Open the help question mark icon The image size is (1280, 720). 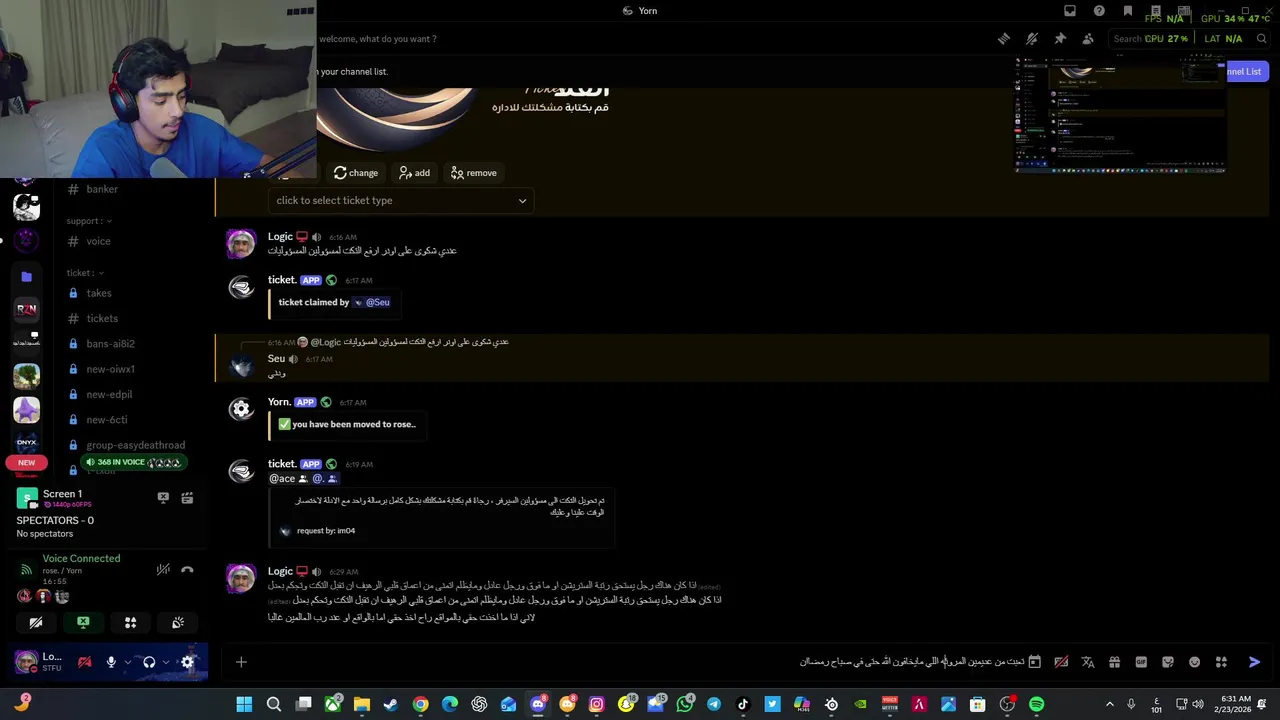pyautogui.click(x=1099, y=11)
